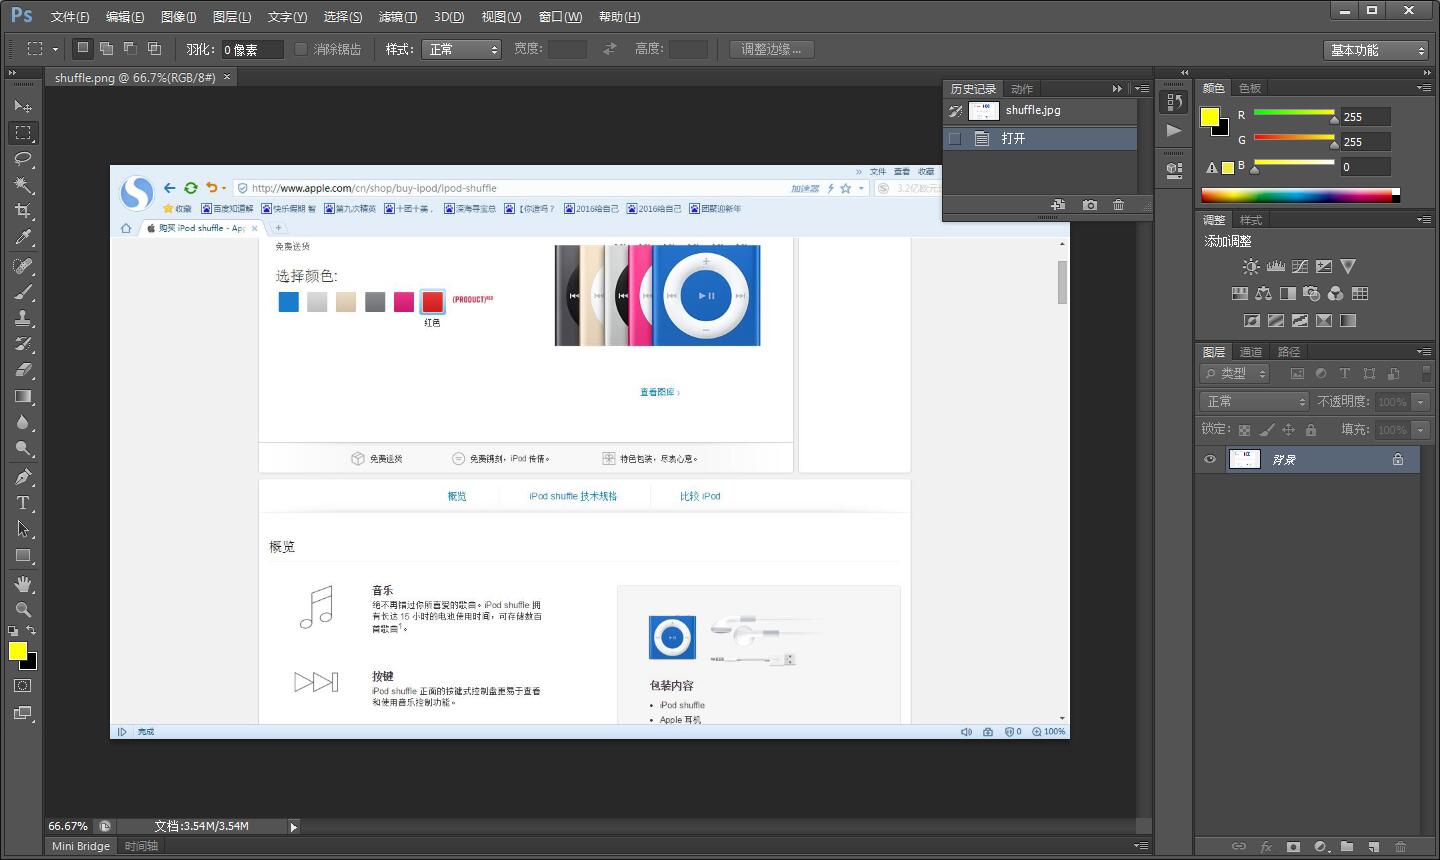
Task: Select the Zoom tool
Action: (23, 610)
